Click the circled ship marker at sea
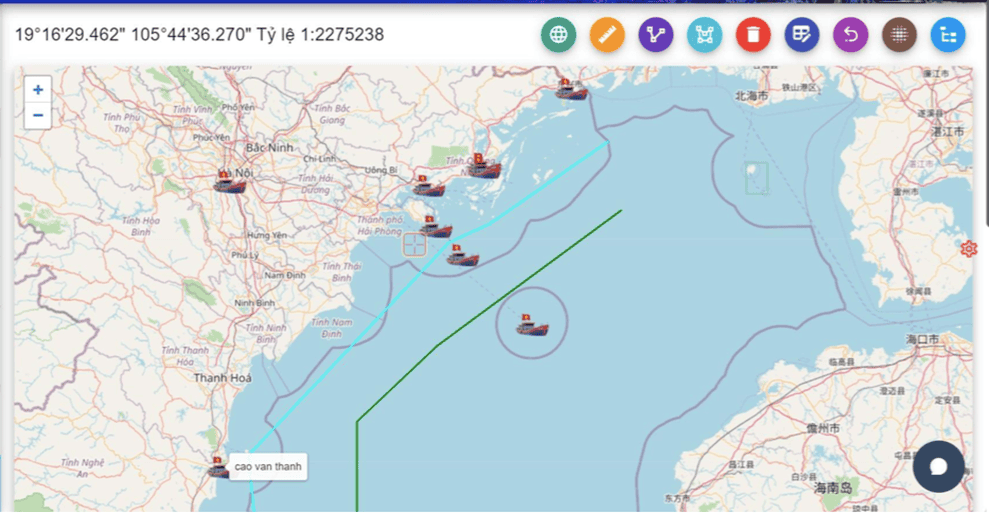The width and height of the screenshot is (989, 513). pos(532,324)
